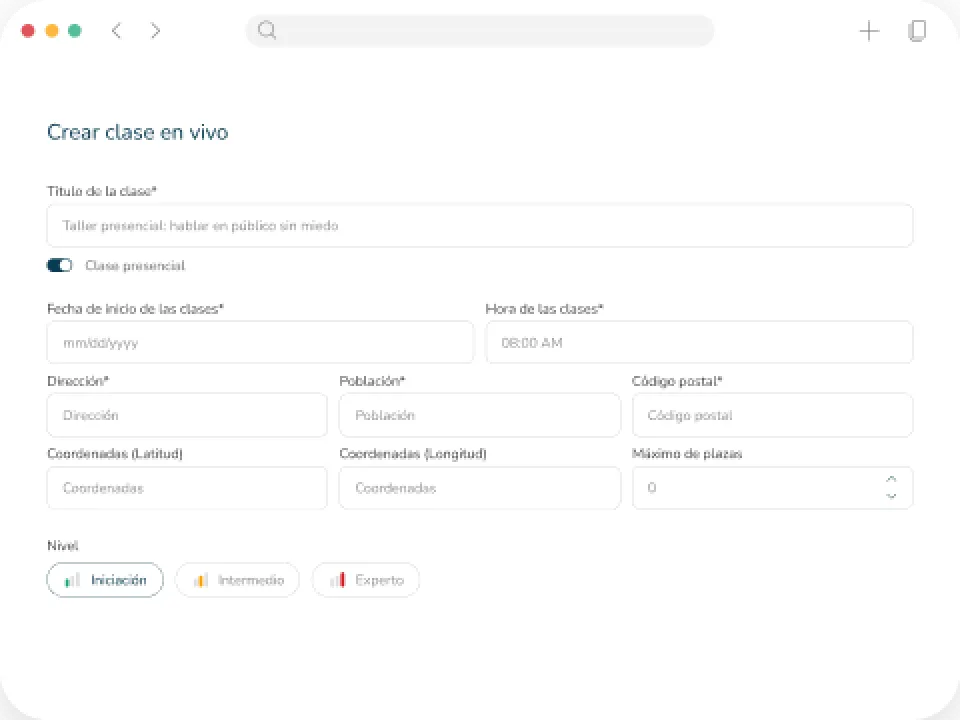Click the search magnifier icon
960x720 pixels.
pos(267,30)
